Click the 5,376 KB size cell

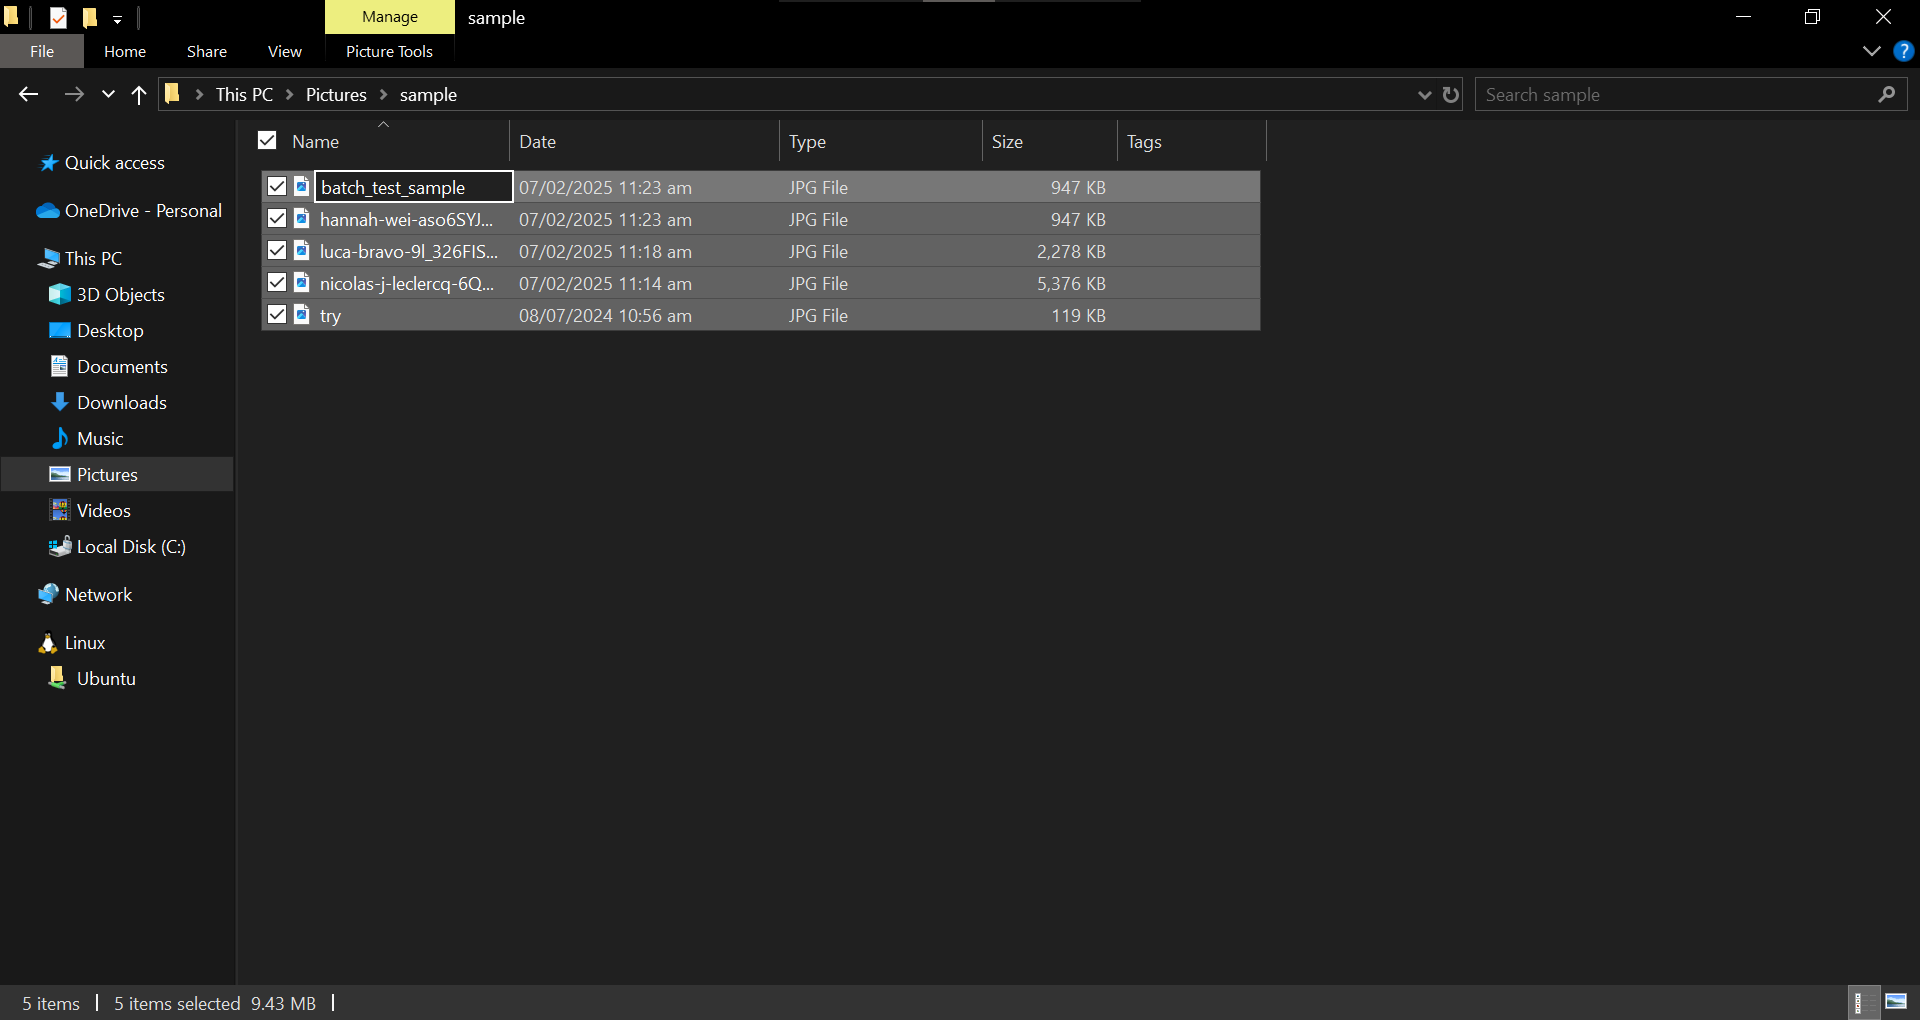coord(1071,283)
